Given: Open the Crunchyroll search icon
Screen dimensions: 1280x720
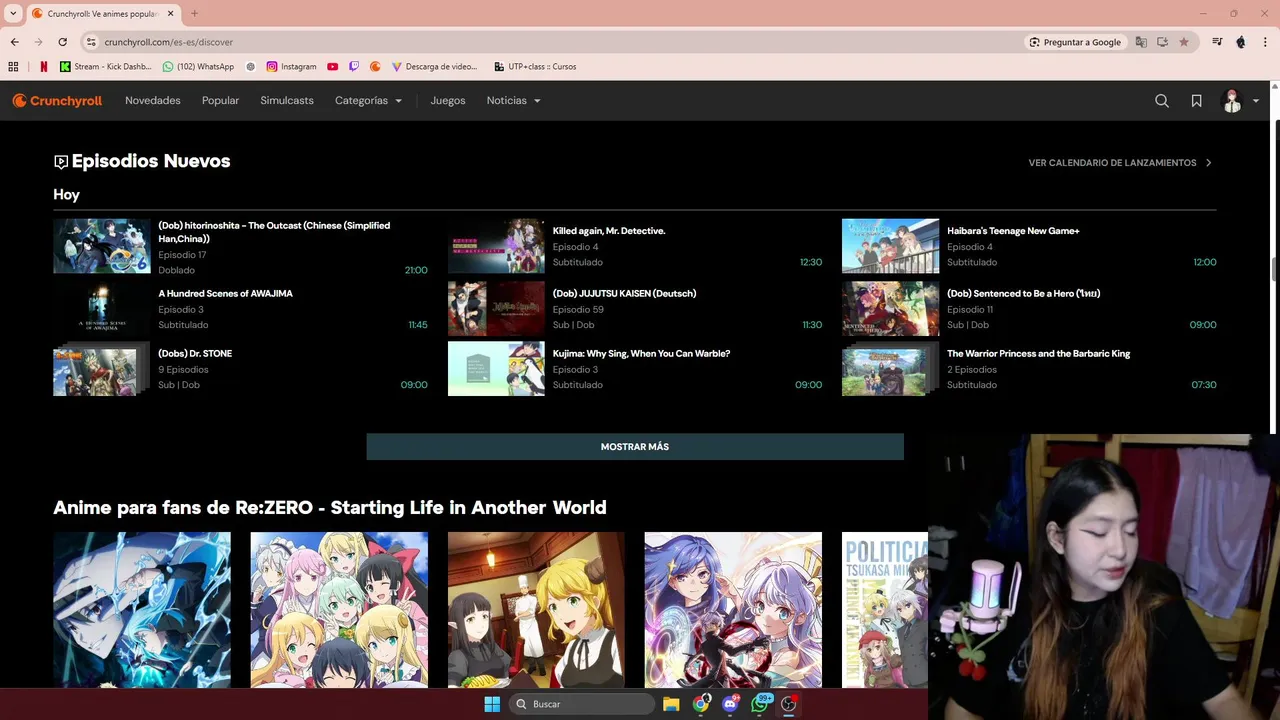Looking at the screenshot, I should coord(1162,101).
